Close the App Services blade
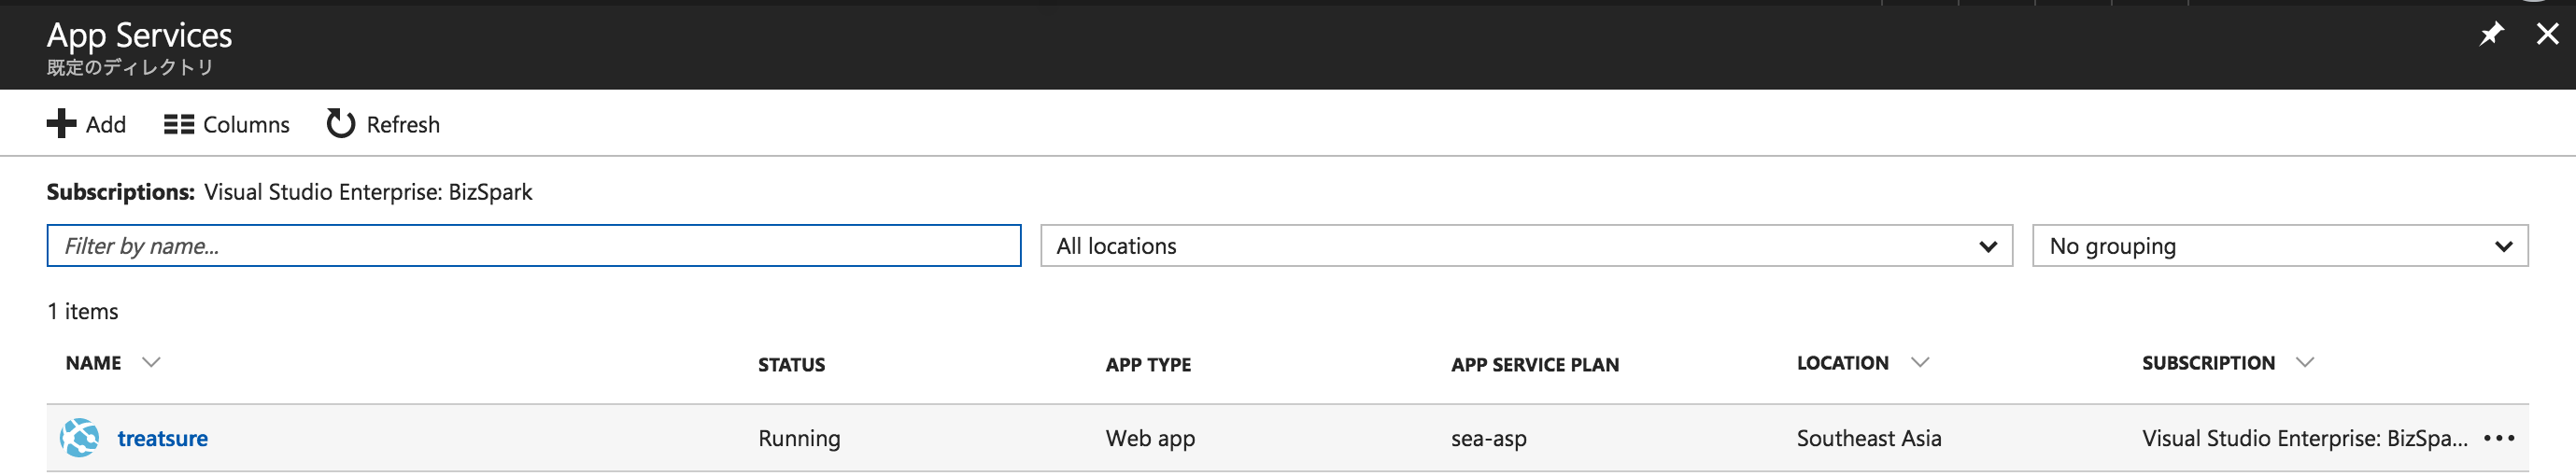The height and width of the screenshot is (476, 2576). pos(2547,34)
